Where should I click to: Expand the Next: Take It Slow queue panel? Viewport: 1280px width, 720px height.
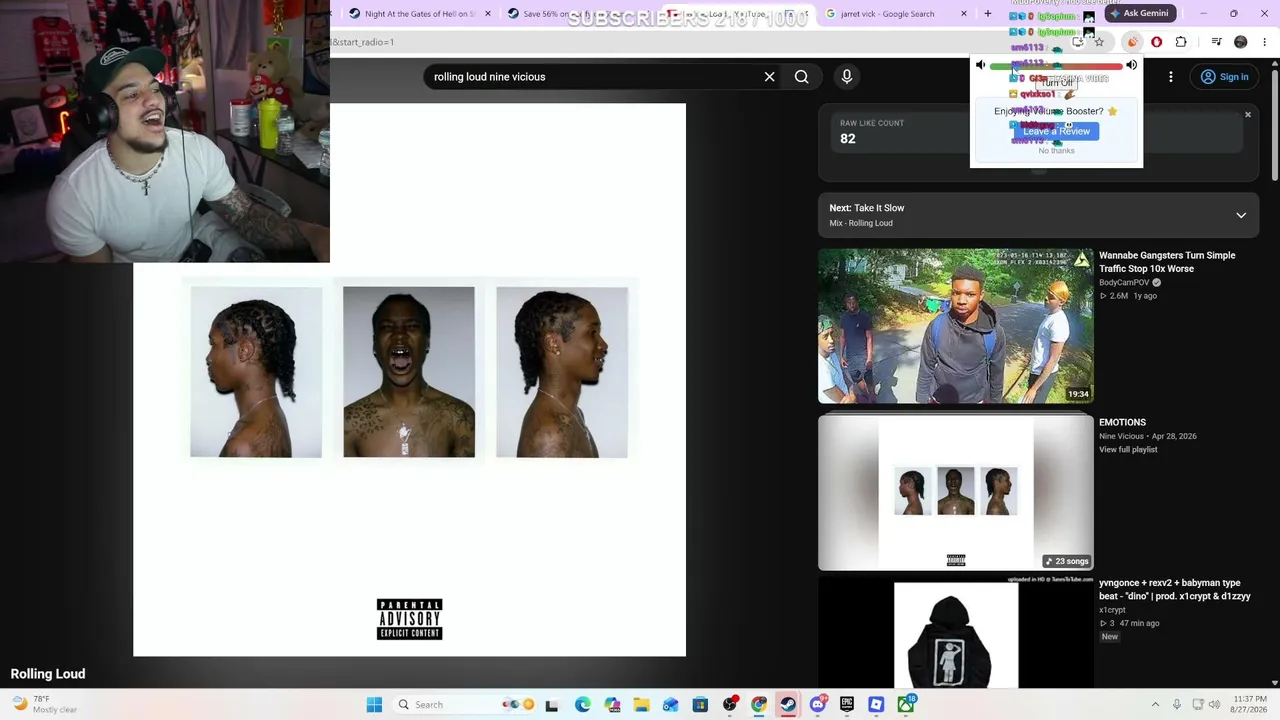coord(1241,215)
